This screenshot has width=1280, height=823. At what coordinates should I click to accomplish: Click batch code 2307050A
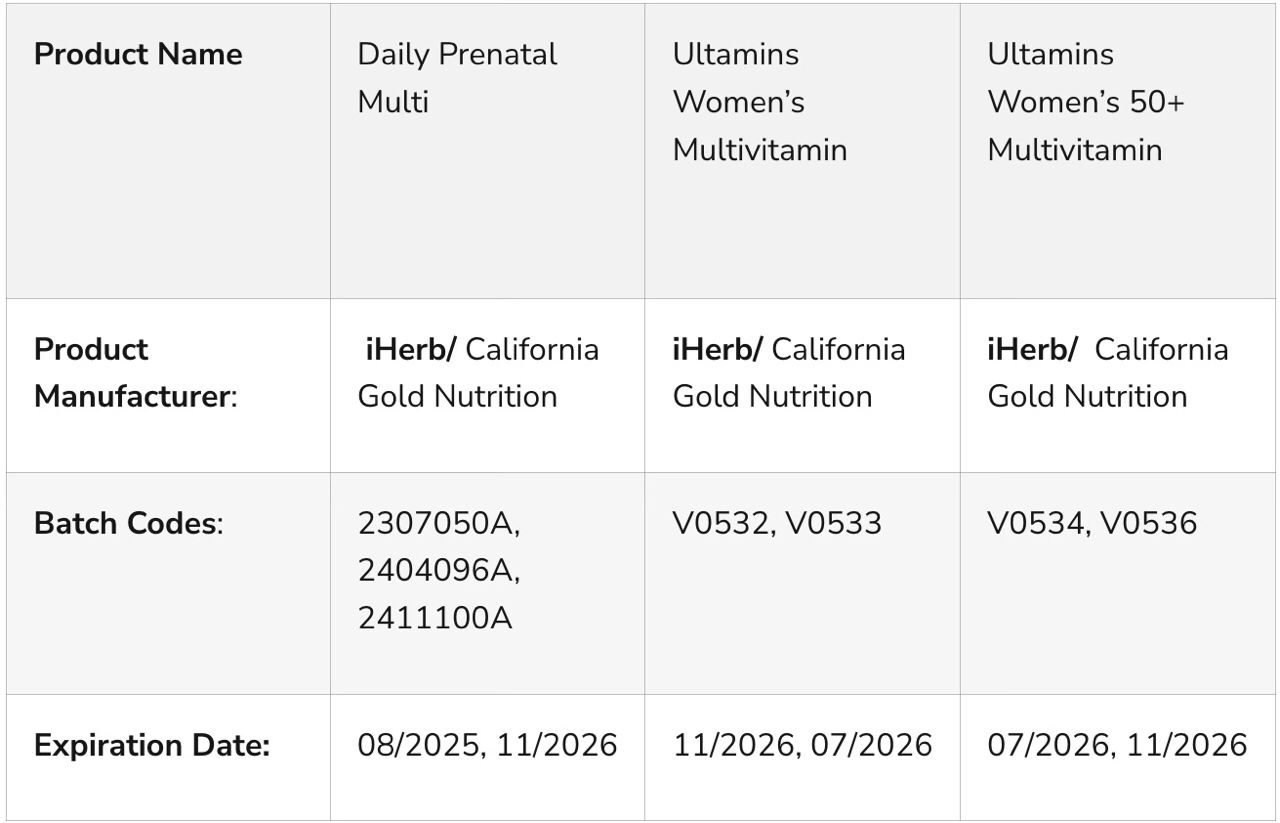[438, 523]
